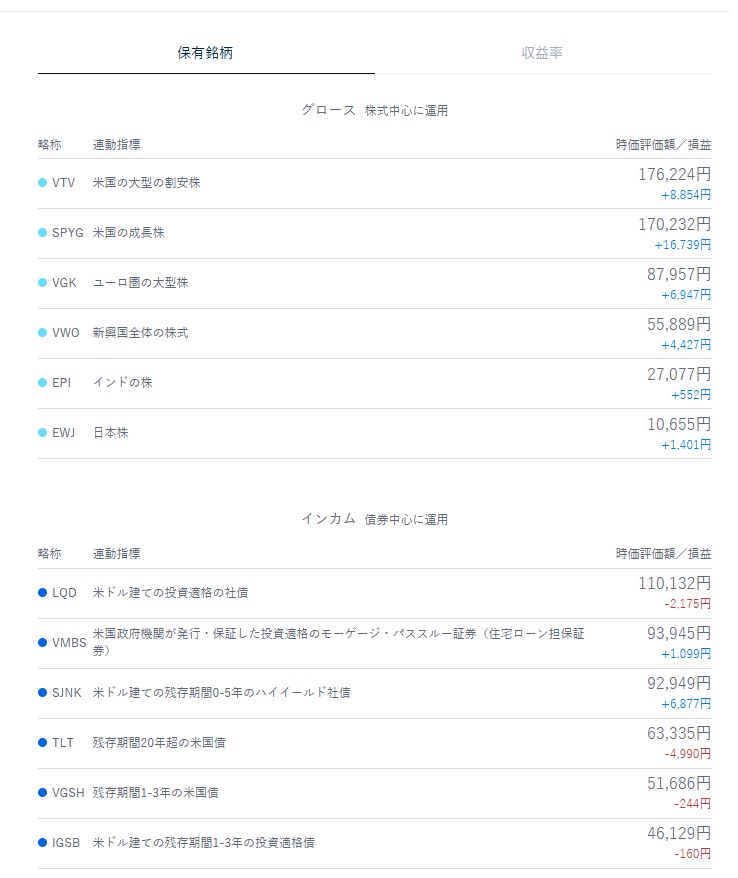This screenshot has width=738, height=878.
Task: Select the VTV ticker label
Action: [63, 183]
